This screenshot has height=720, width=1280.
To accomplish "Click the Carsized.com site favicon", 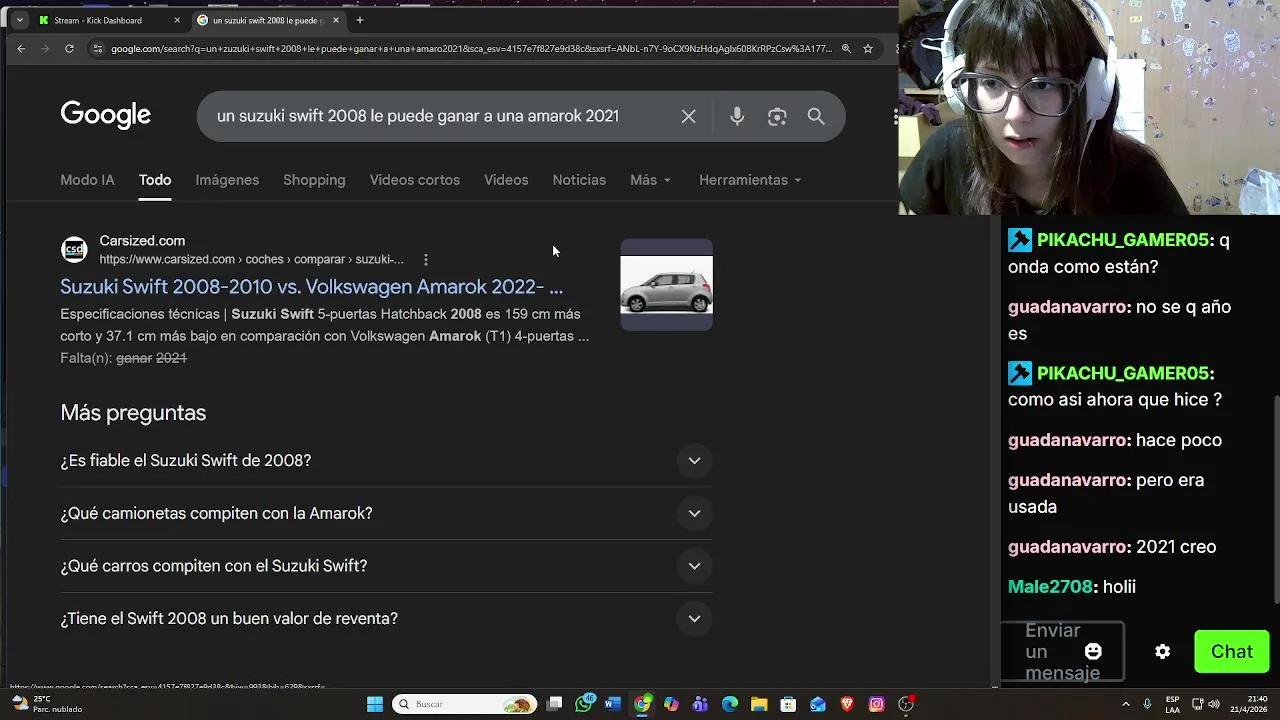I will click(x=74, y=249).
